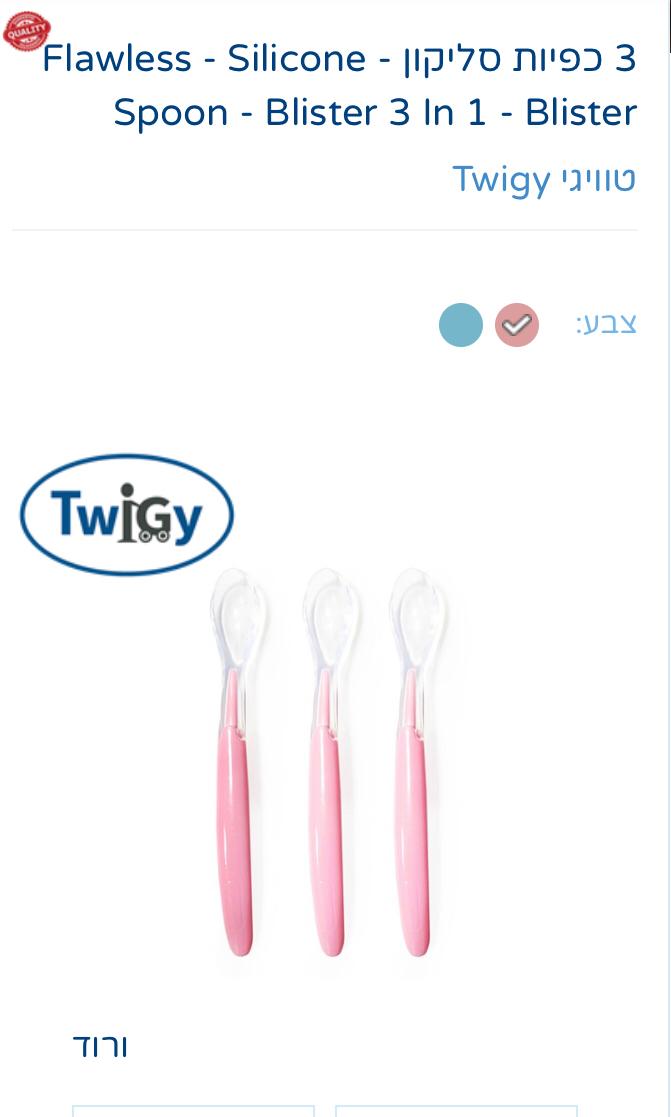Click the oval Twigy logo
The width and height of the screenshot is (671, 1117).
tap(127, 514)
